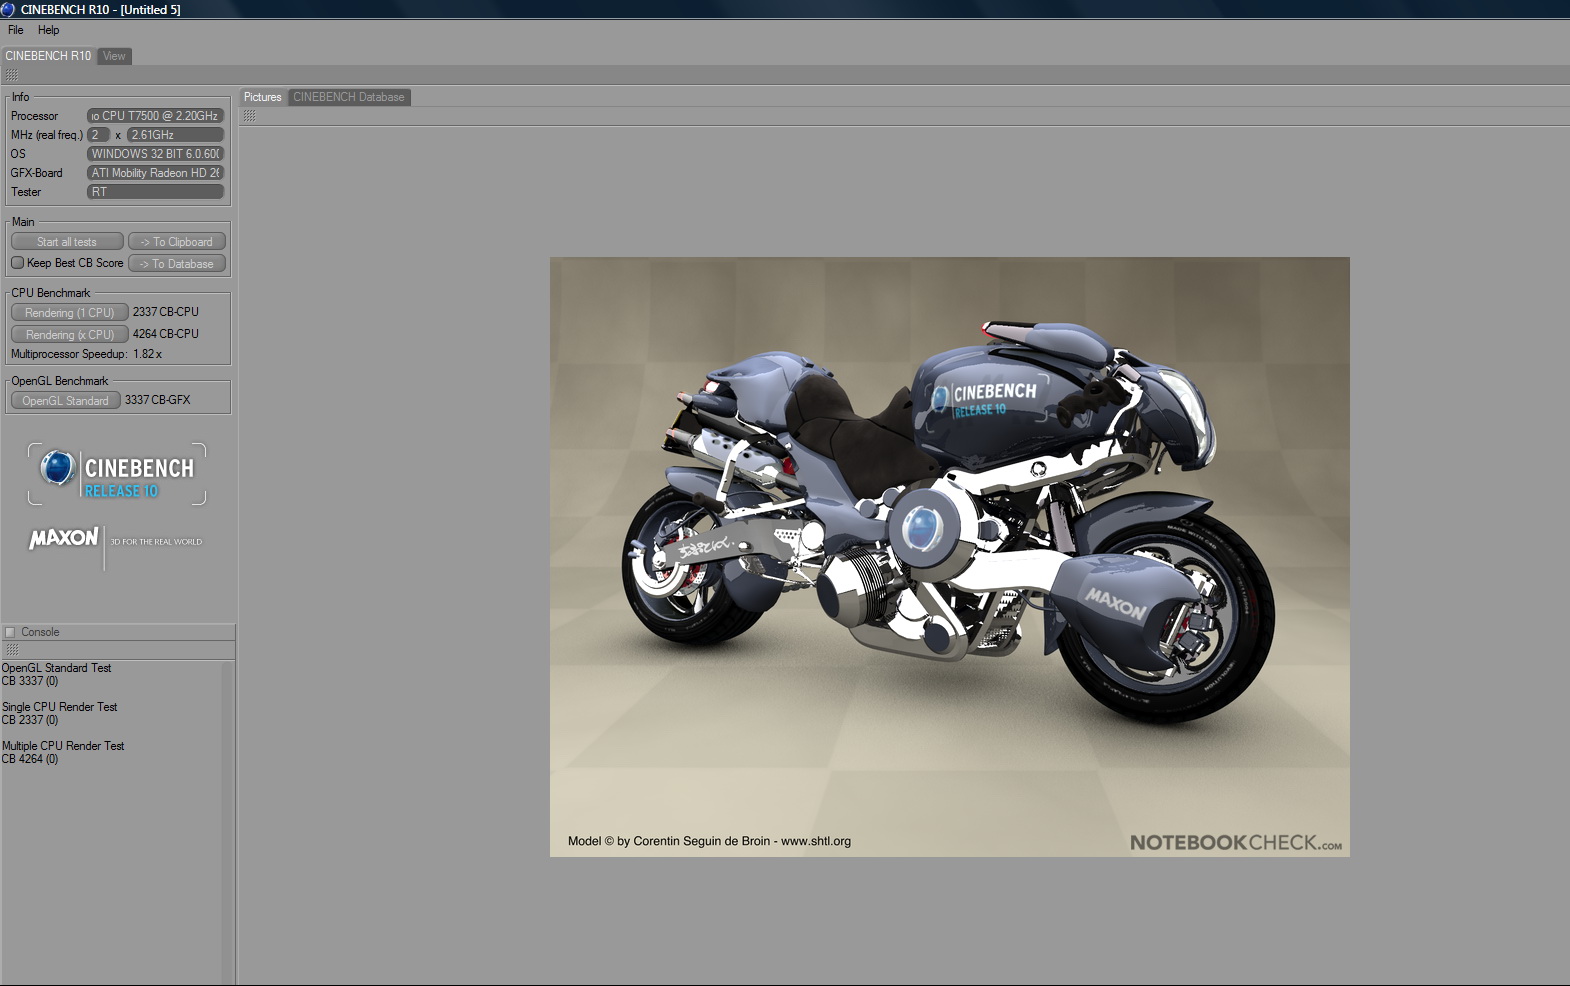Click the 'CB 3337 (0)' console line
The image size is (1570, 986).
pos(30,681)
